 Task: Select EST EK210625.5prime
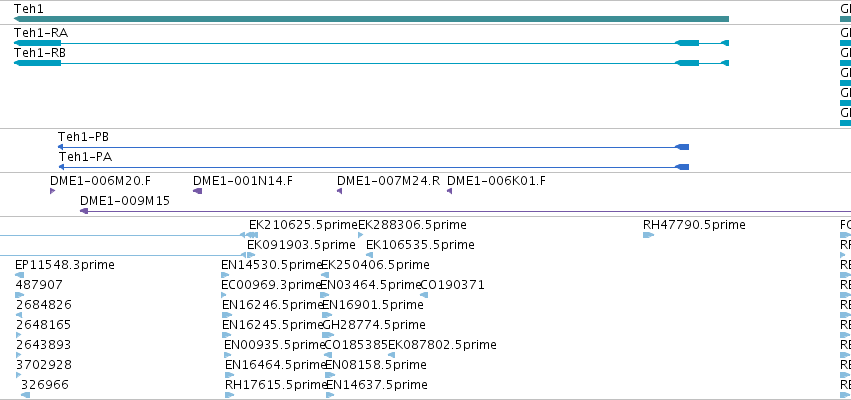click(303, 225)
